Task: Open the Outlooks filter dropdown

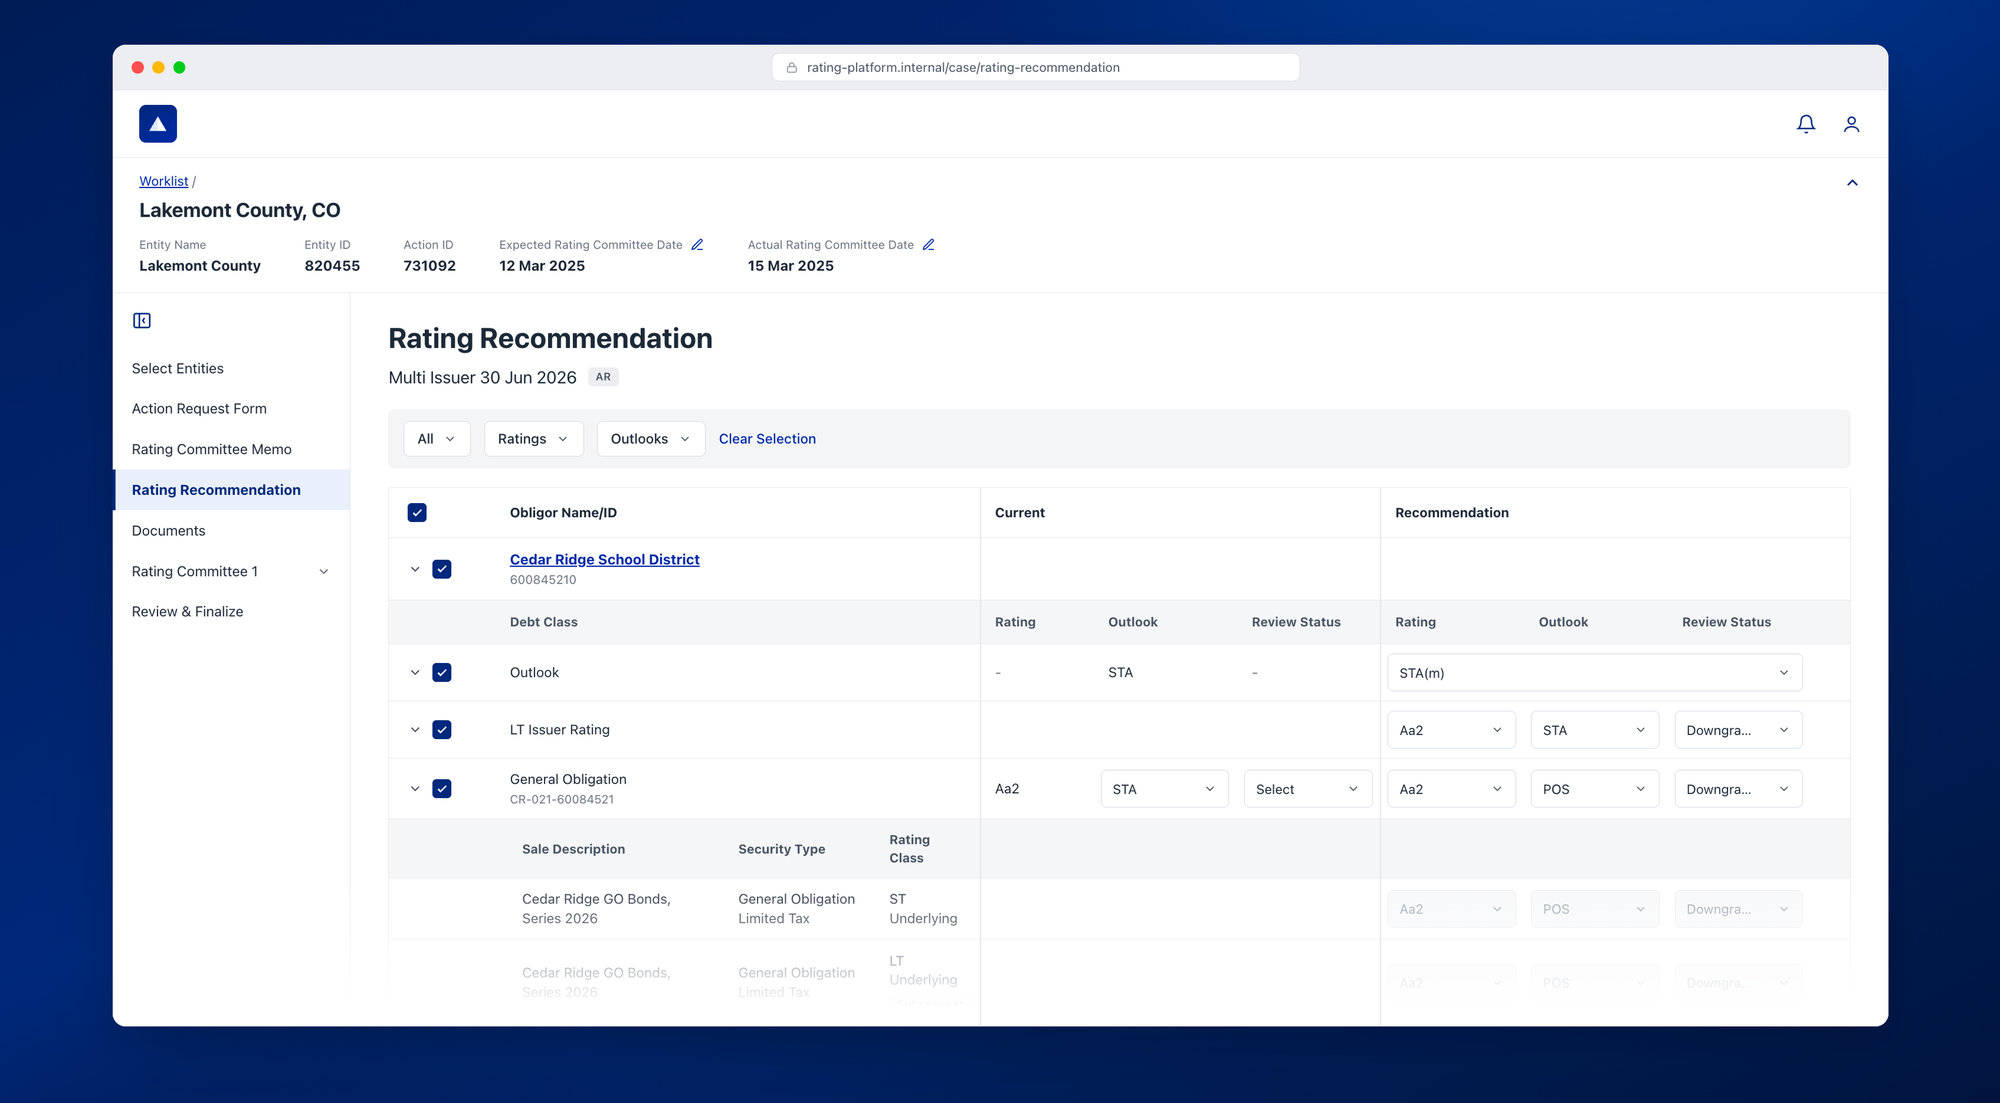Action: point(650,439)
